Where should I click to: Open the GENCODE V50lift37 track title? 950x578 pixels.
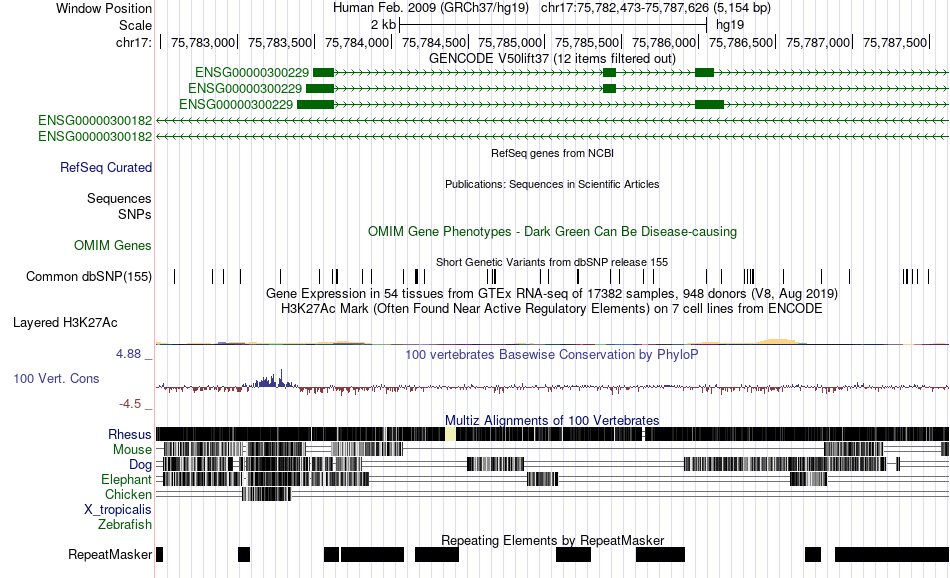pos(552,59)
